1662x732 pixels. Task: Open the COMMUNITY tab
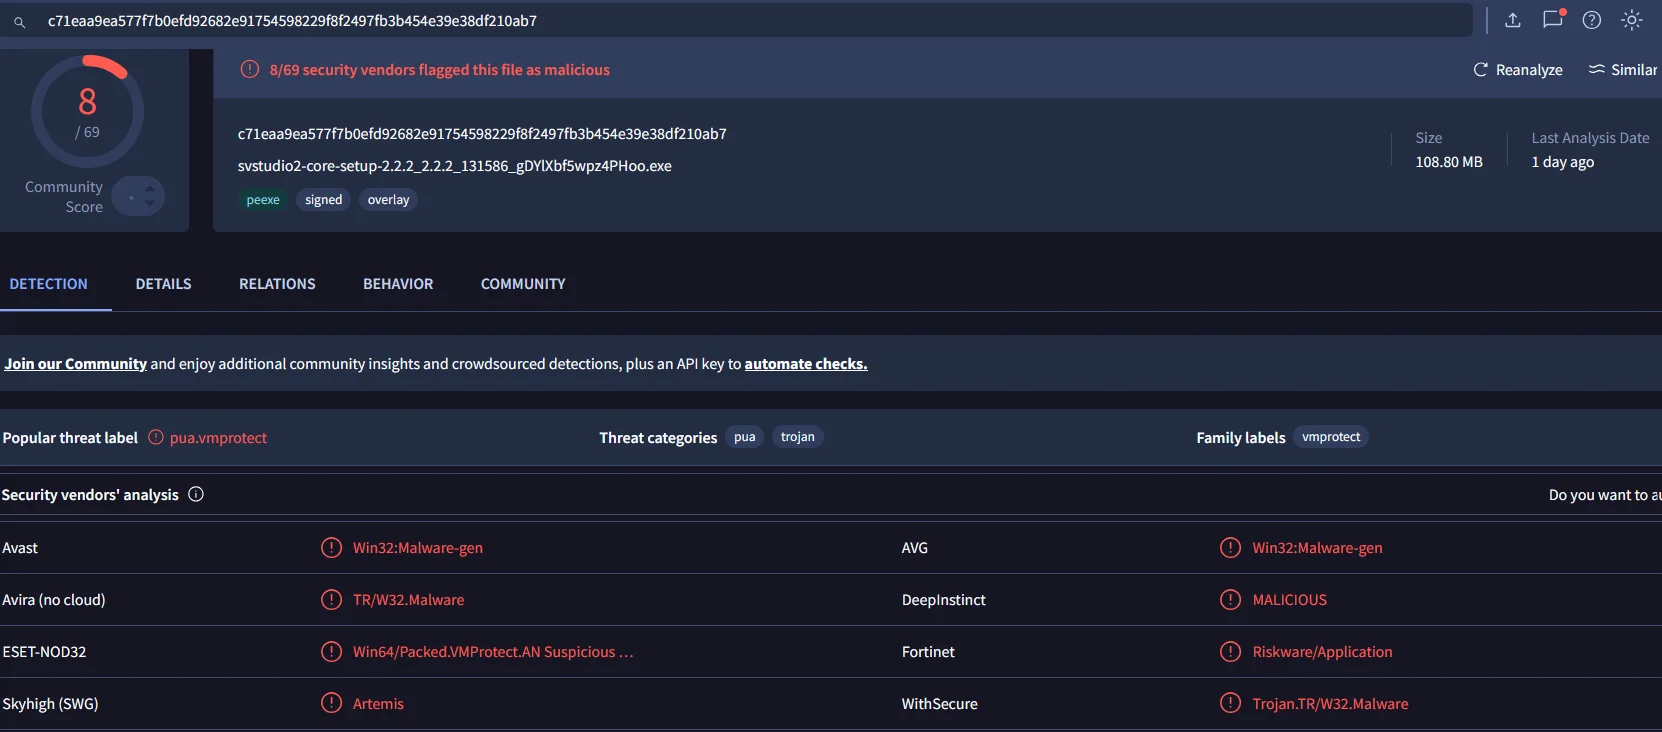point(523,284)
